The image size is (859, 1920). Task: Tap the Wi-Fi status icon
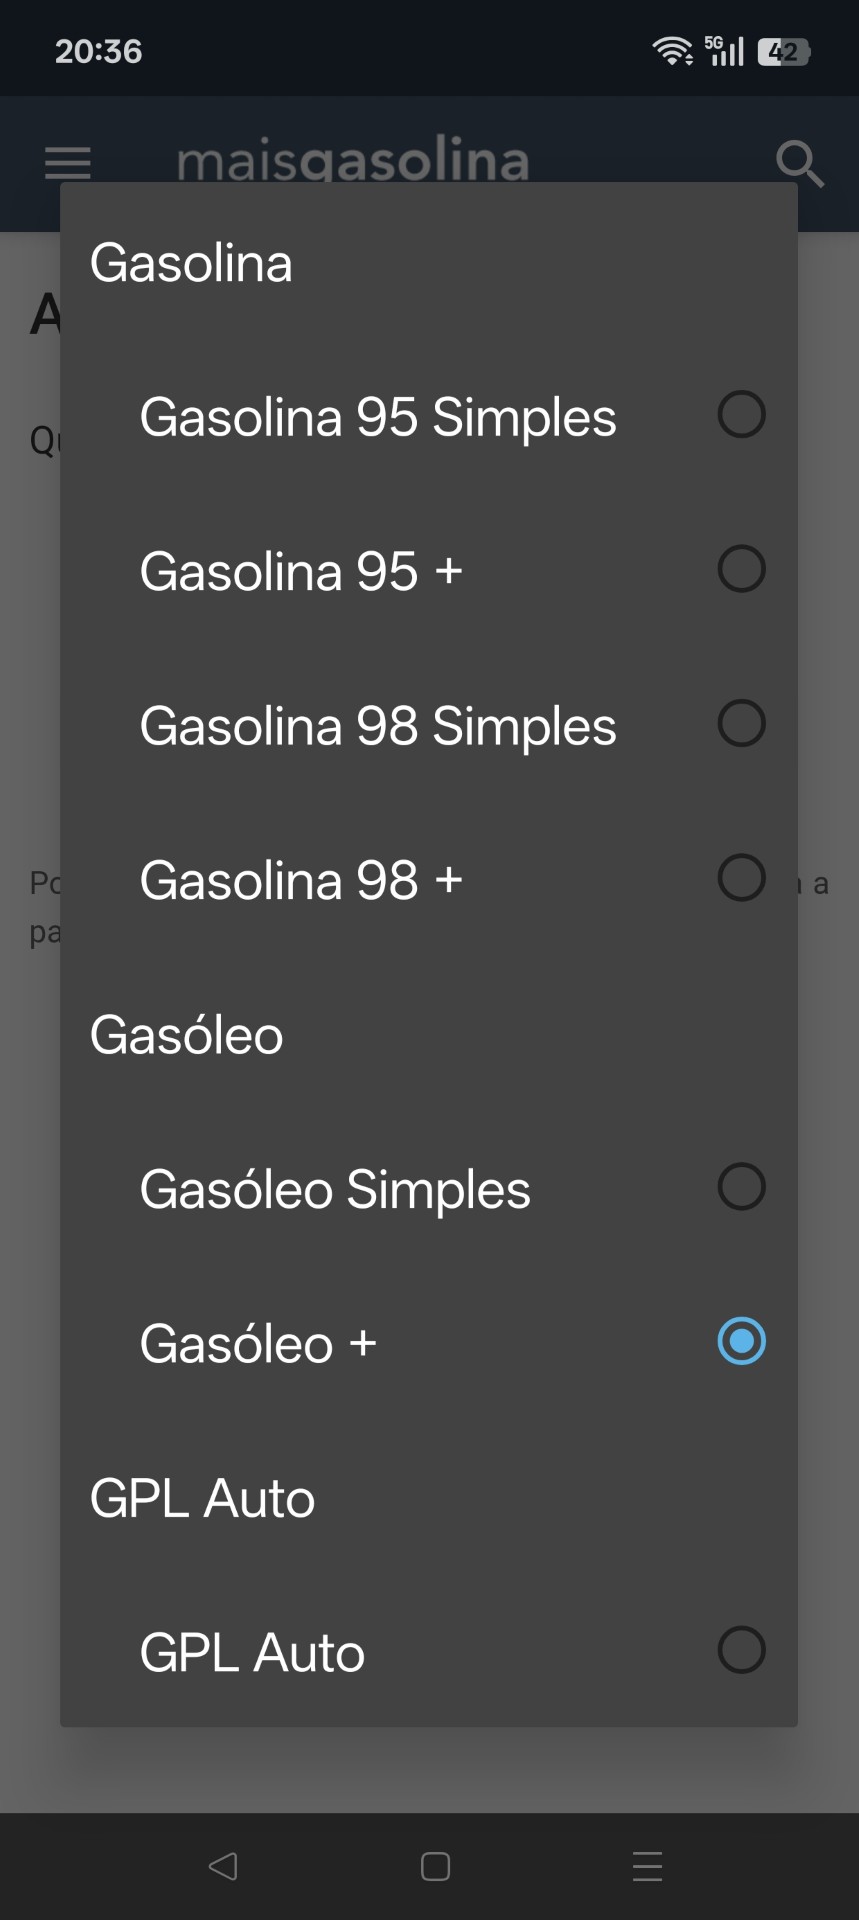(672, 51)
